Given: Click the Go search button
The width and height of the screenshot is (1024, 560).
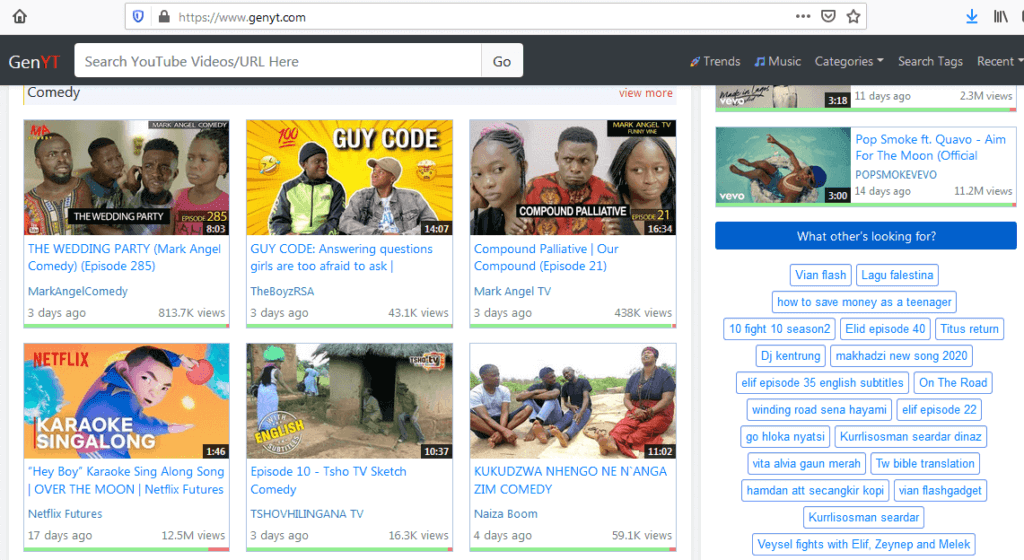Looking at the screenshot, I should [x=502, y=61].
